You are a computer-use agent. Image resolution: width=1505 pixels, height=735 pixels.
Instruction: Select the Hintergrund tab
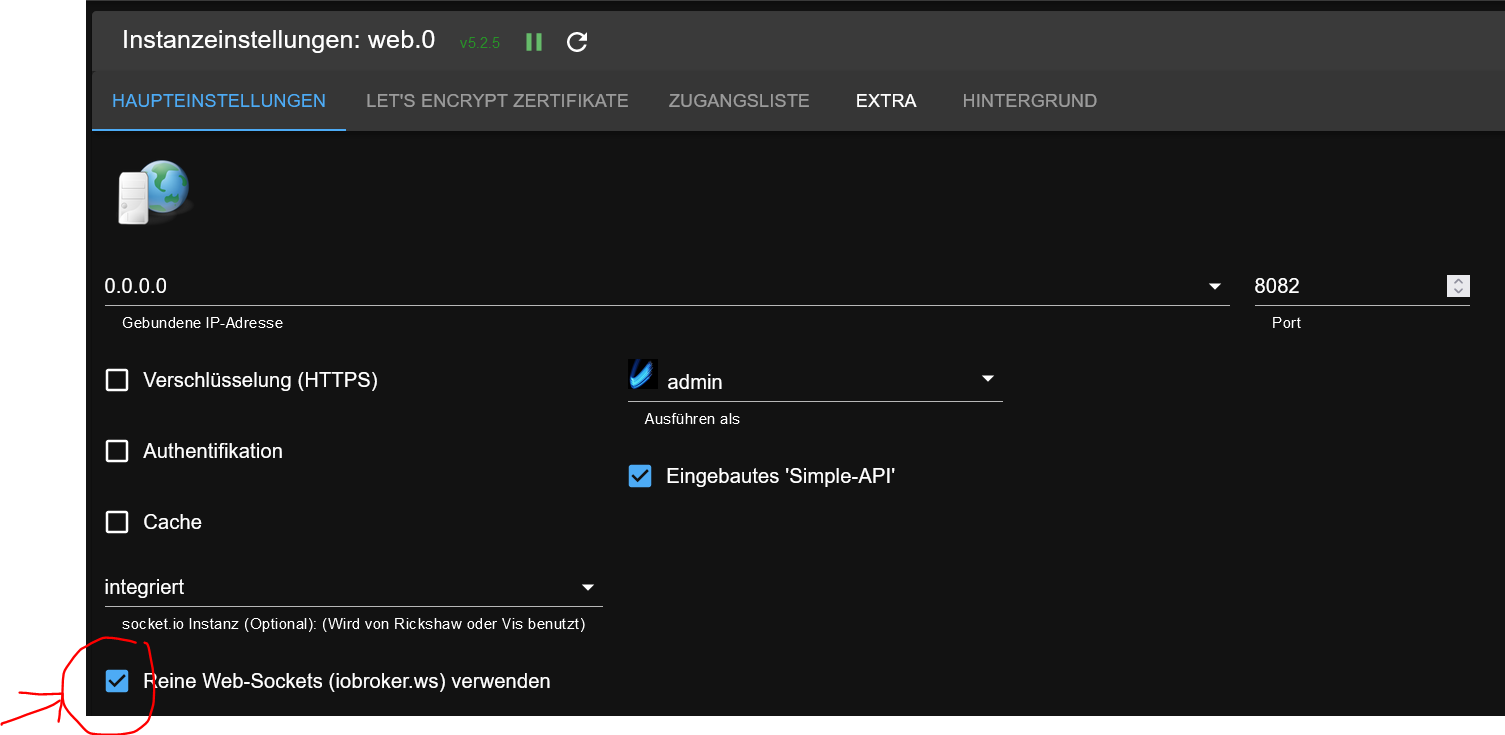(1030, 100)
